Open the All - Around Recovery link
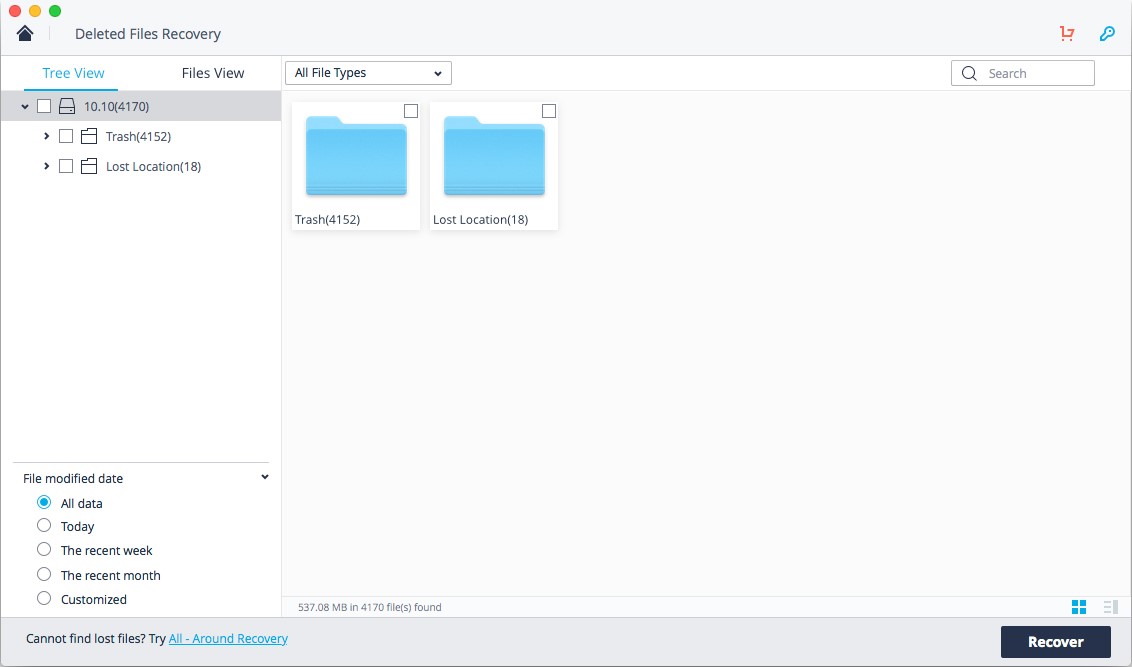 tap(228, 639)
